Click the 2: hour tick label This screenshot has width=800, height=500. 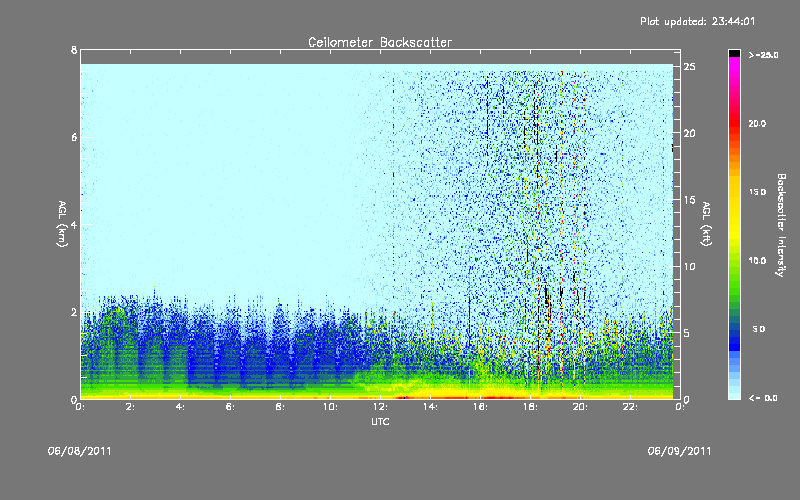click(x=131, y=407)
